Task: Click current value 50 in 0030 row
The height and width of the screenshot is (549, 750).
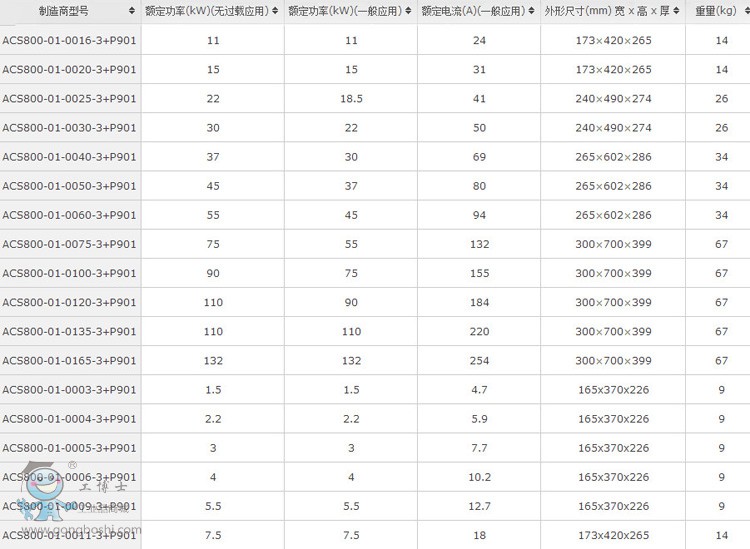Action: [479, 128]
